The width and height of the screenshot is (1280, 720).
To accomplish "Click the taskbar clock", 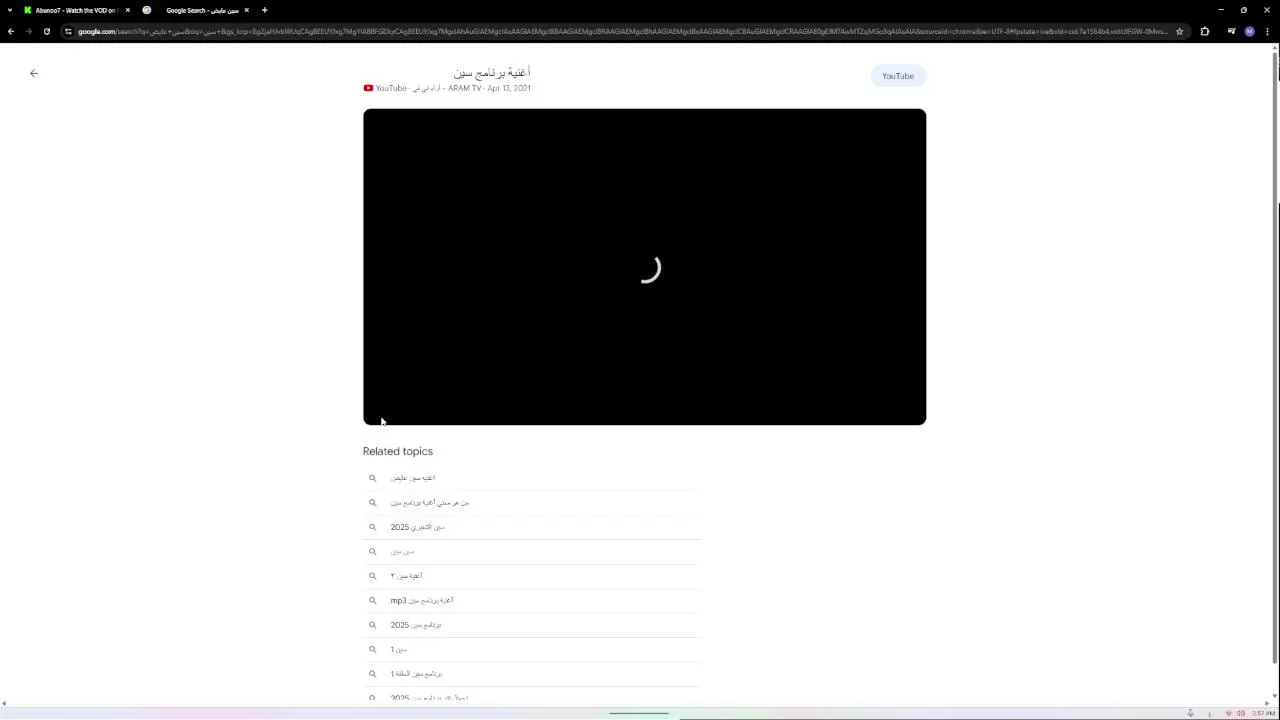I will coord(1263,713).
